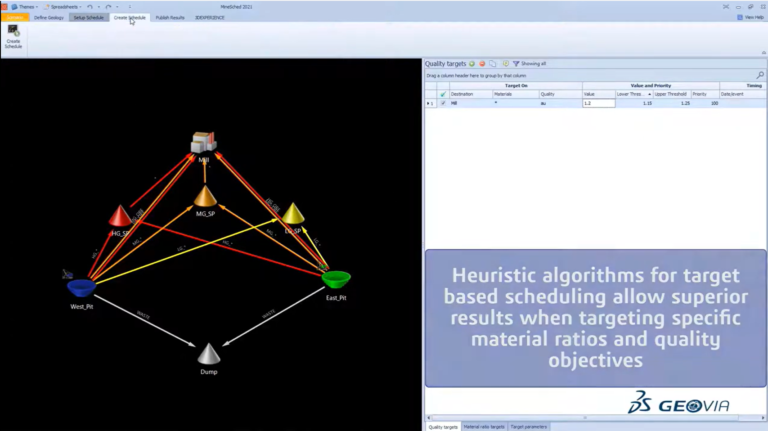Select the Dump grey cone node

[209, 354]
